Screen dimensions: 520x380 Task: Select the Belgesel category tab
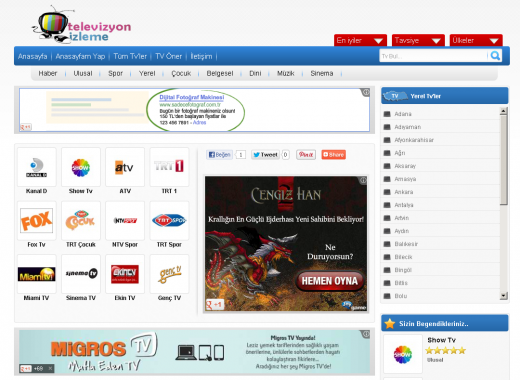tap(220, 73)
